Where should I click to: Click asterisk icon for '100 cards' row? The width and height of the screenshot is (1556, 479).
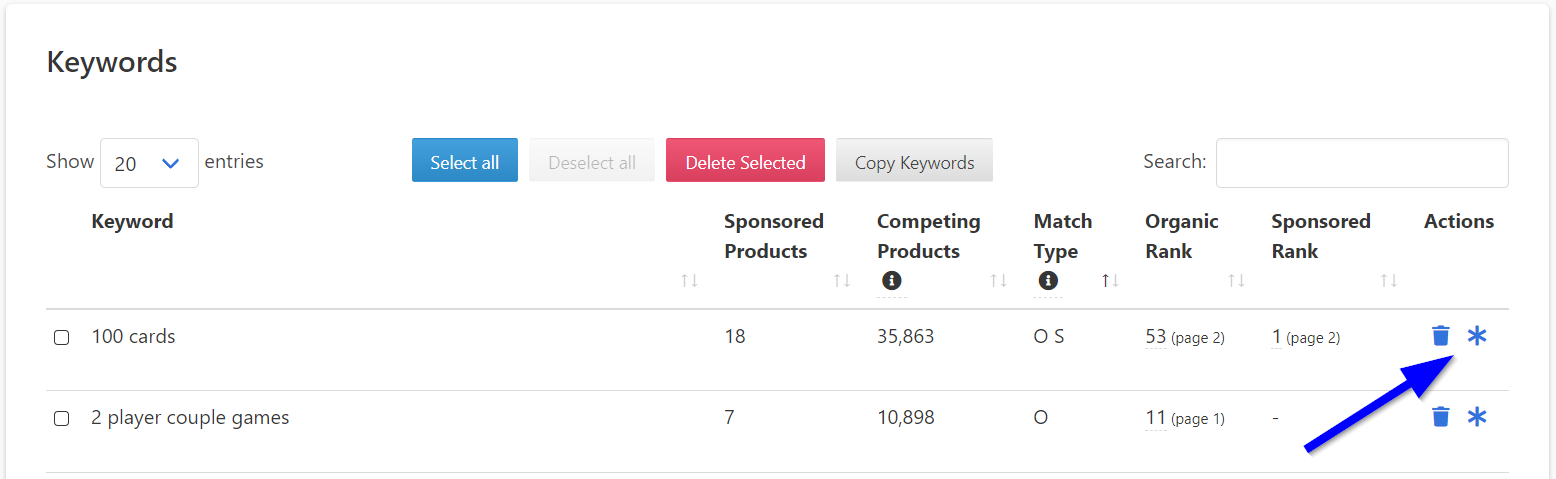pos(1477,336)
